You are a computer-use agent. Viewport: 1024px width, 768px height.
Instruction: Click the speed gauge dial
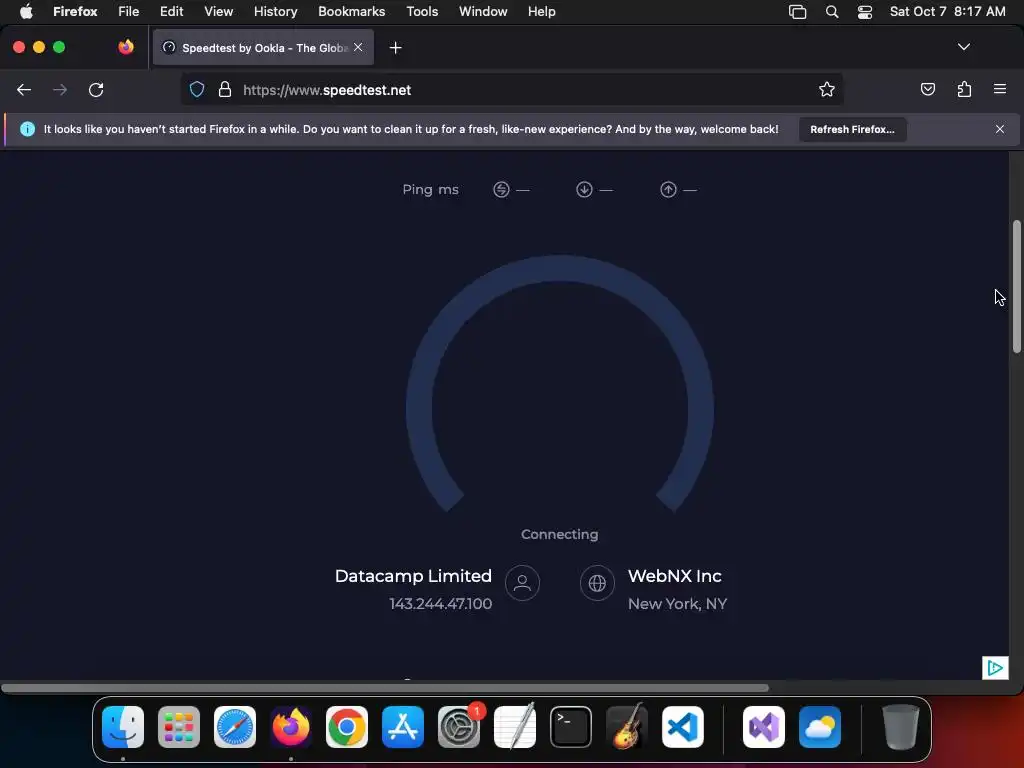(560, 385)
